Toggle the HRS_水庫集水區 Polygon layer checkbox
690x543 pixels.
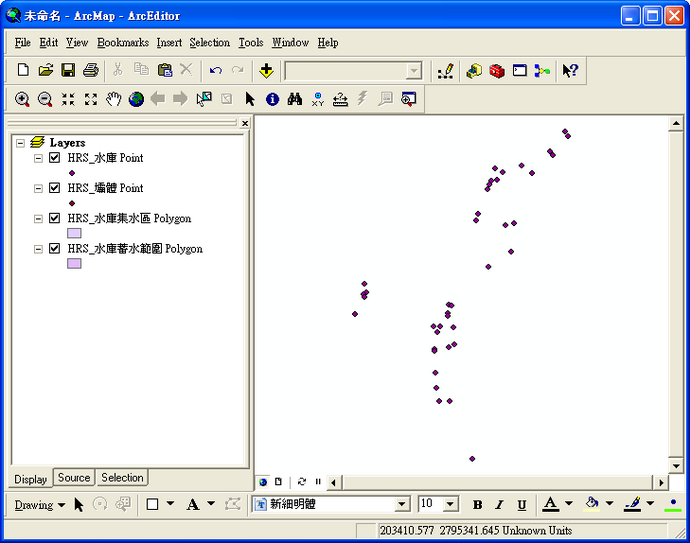[55, 218]
